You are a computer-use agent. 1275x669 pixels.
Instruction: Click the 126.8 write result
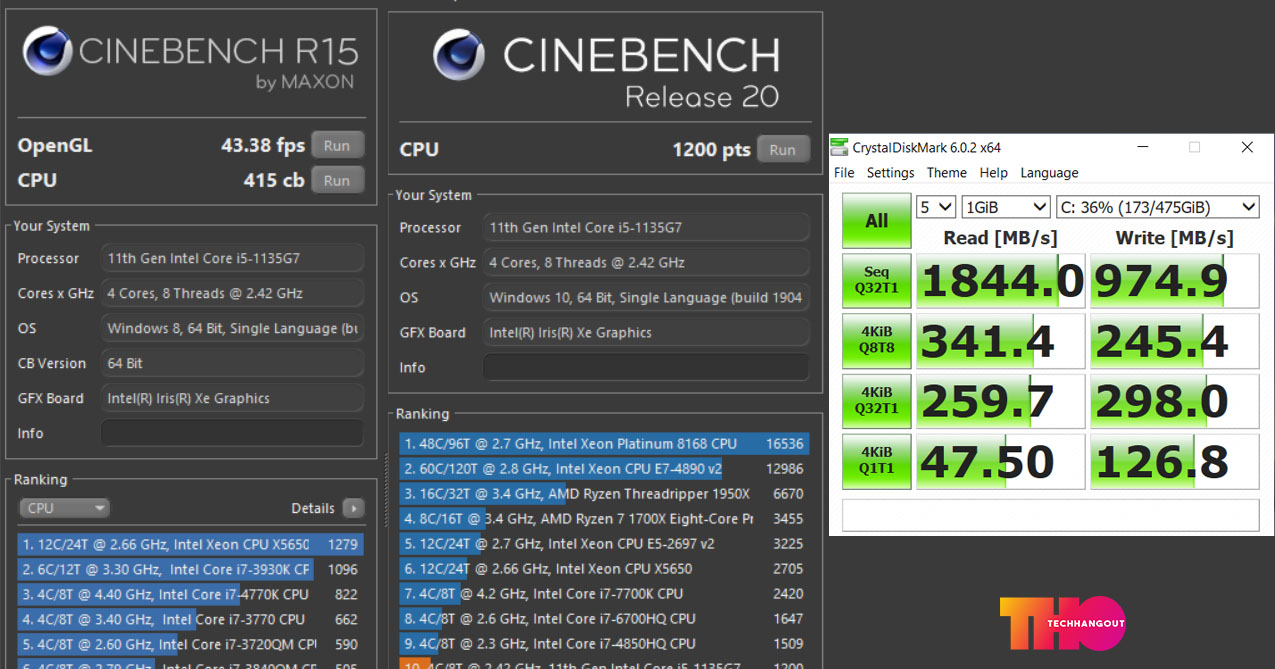click(1175, 461)
